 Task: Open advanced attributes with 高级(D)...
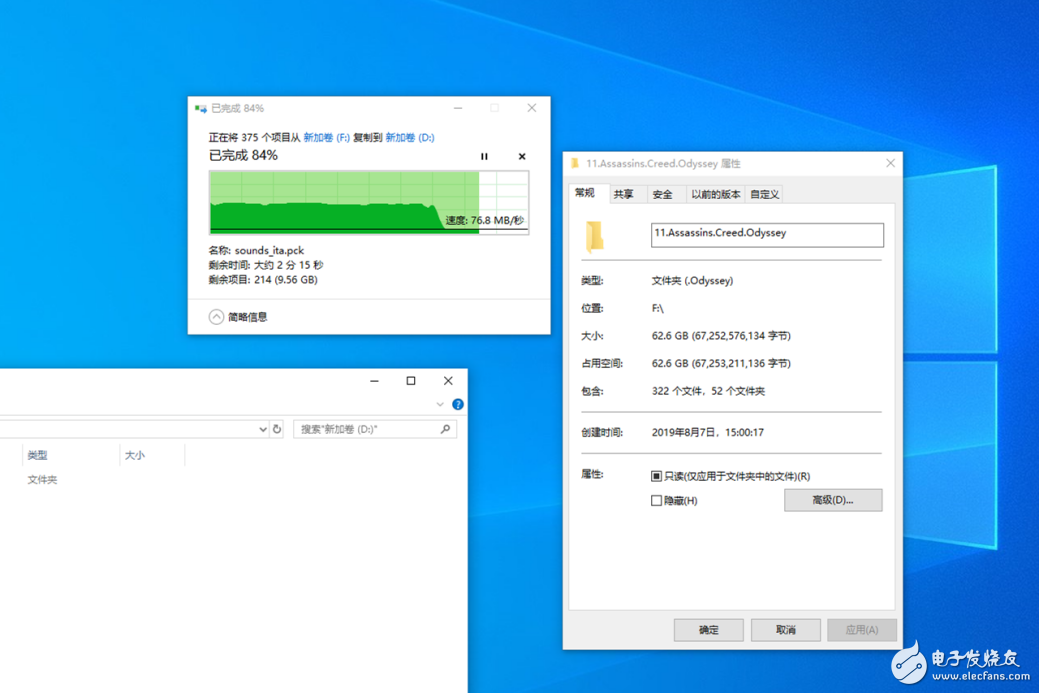coord(833,500)
